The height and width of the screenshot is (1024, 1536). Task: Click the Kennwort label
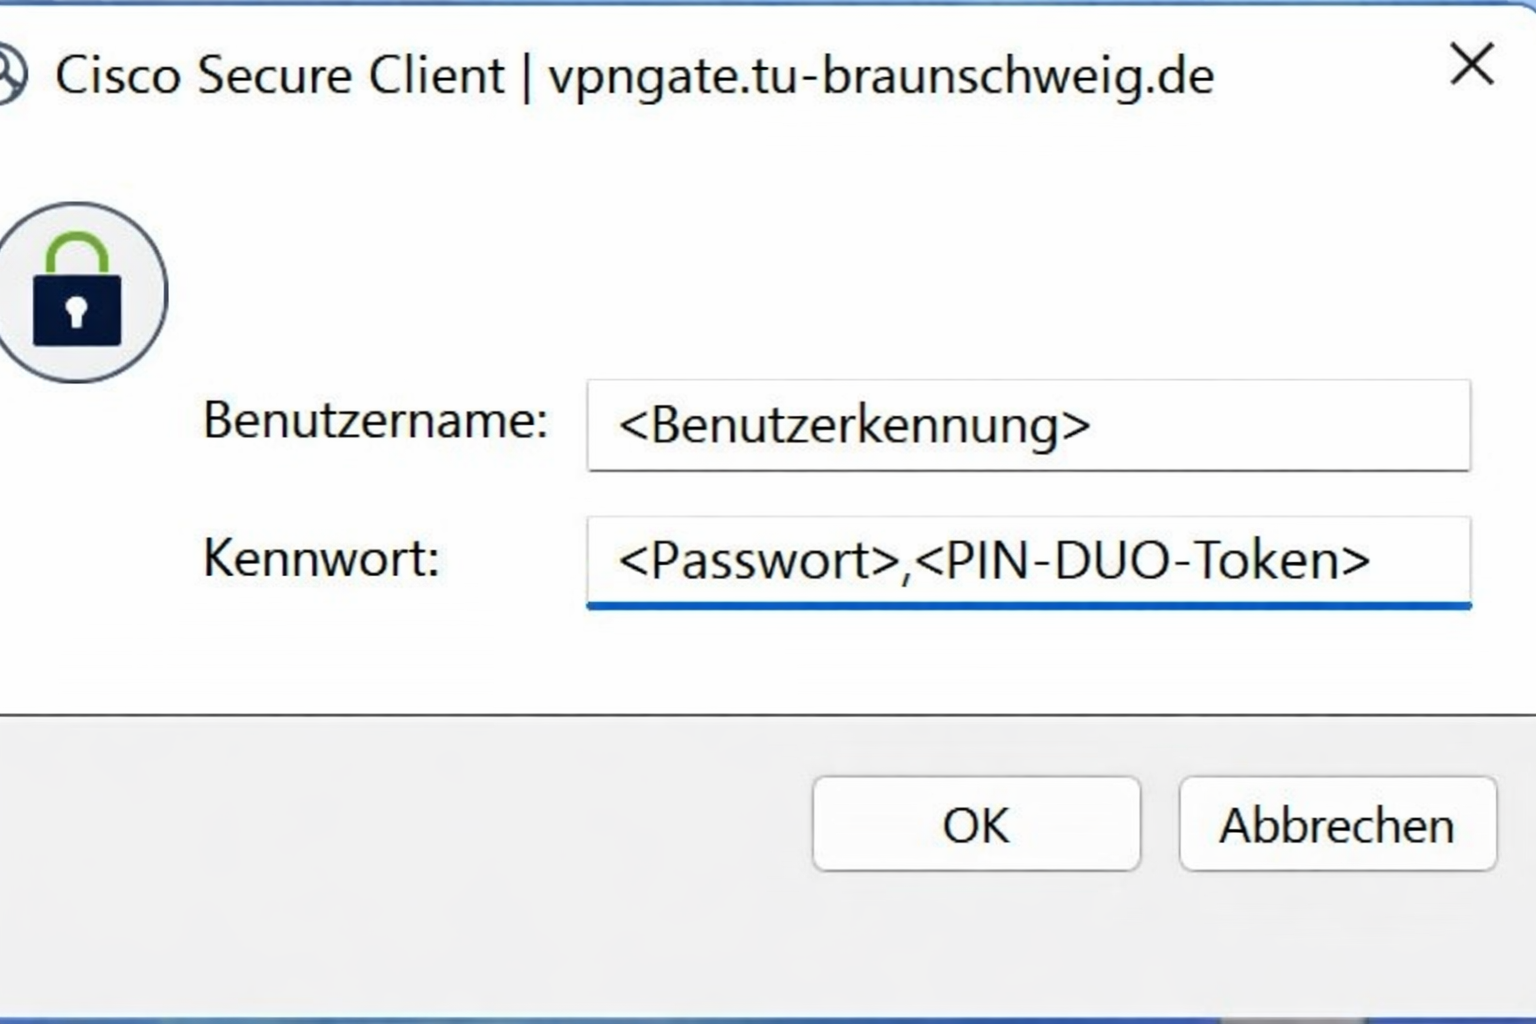pyautogui.click(x=321, y=558)
